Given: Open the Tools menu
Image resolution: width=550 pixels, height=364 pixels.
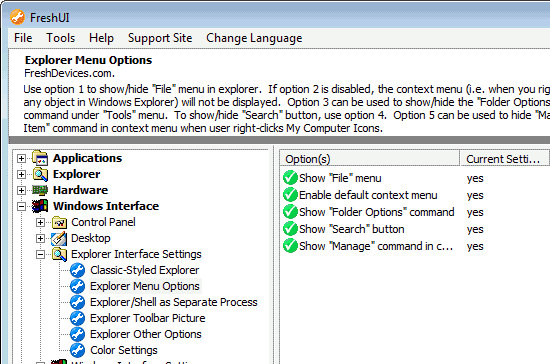Looking at the screenshot, I should 61,38.
